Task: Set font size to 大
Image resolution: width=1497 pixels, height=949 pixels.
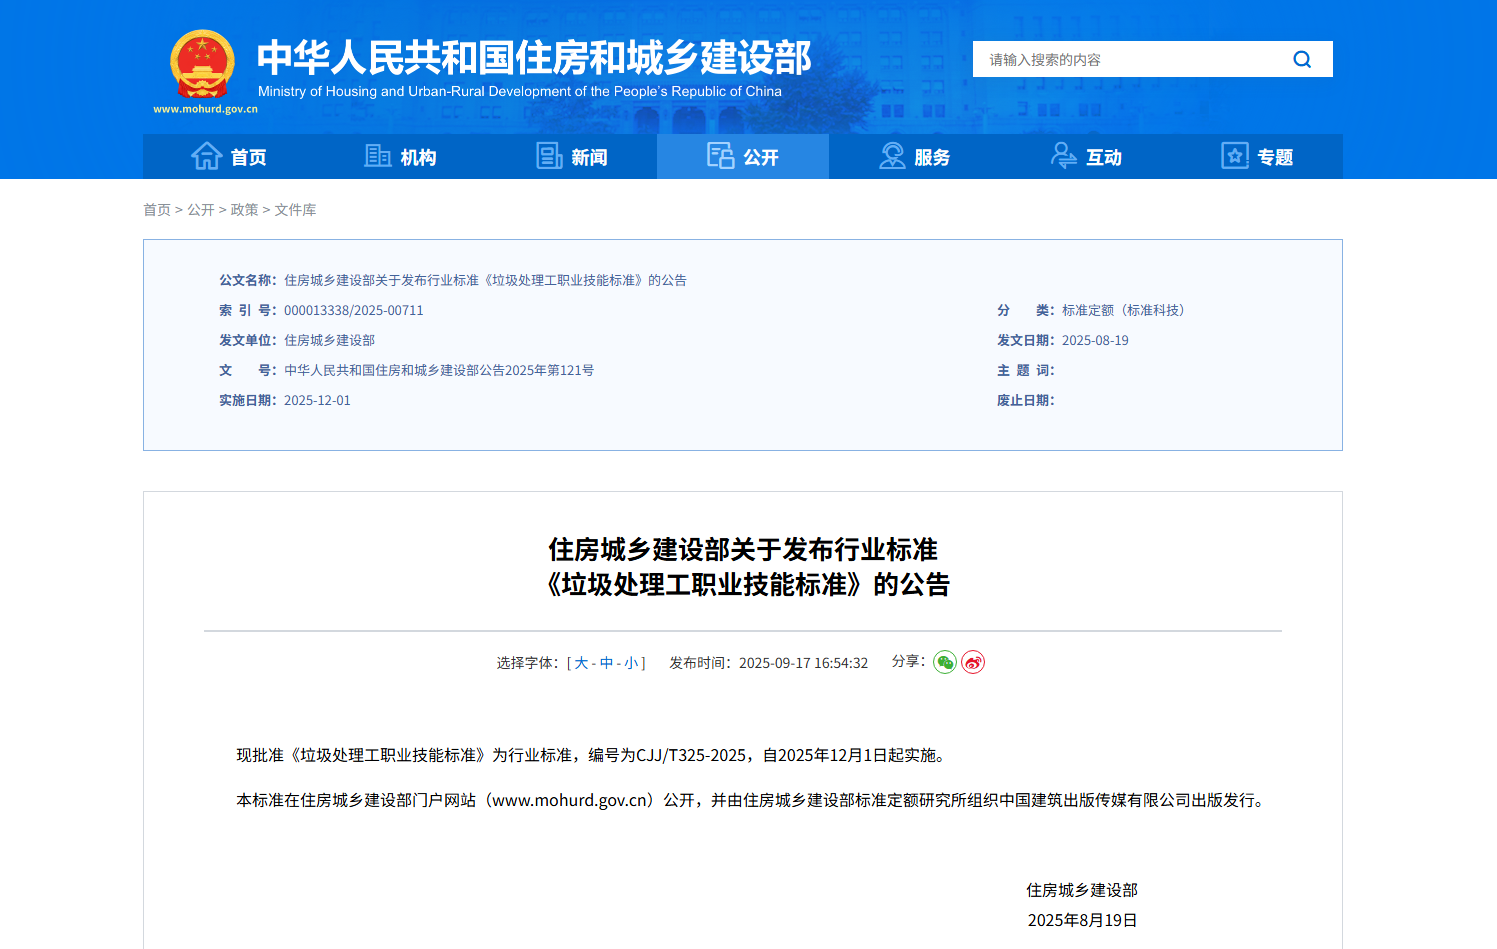Action: [x=581, y=663]
